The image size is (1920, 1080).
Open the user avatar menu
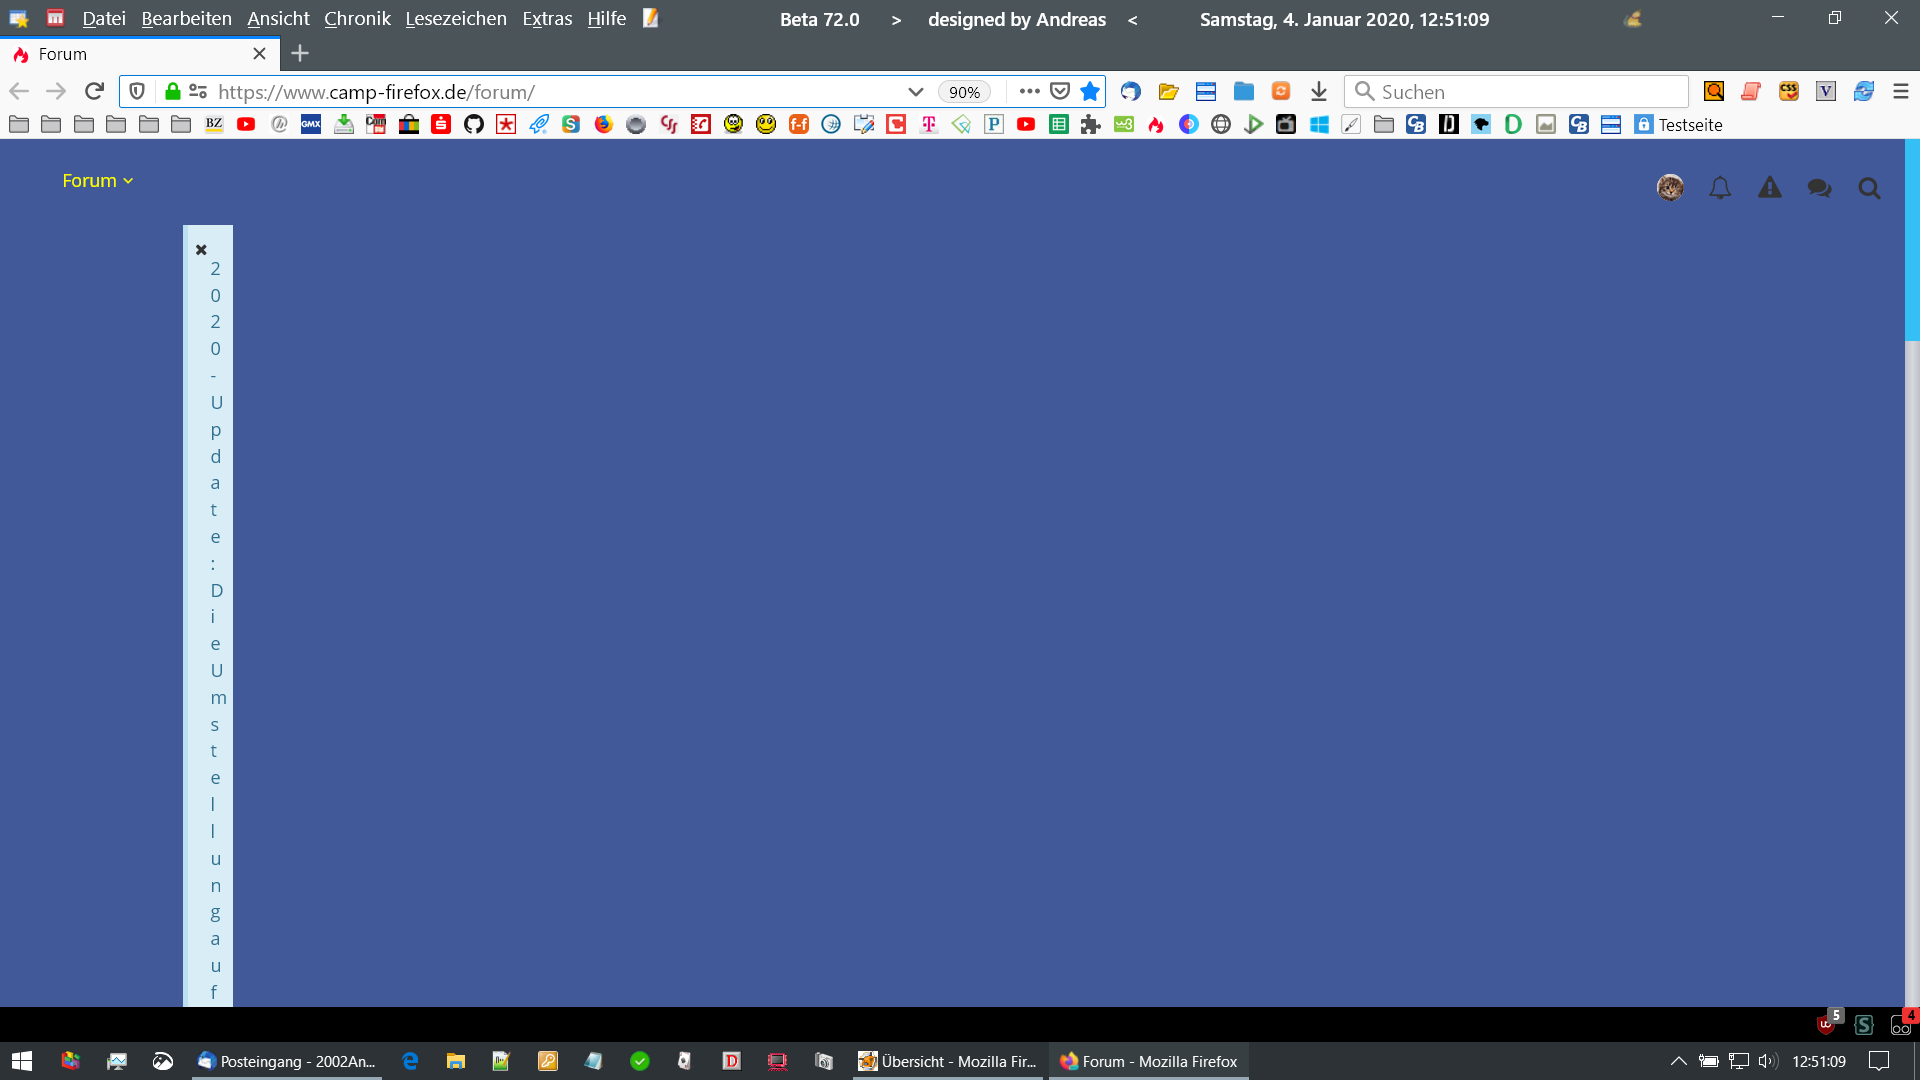tap(1670, 188)
